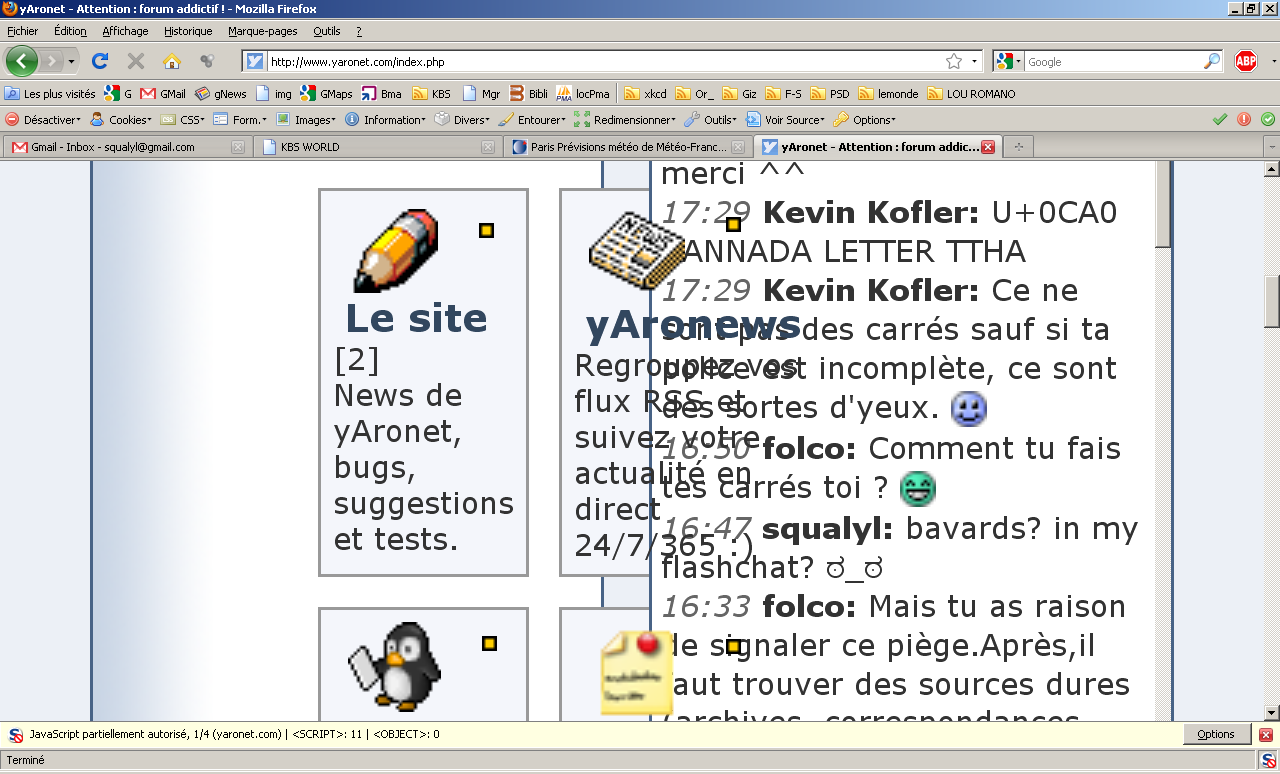Click the Adblock Plus ABP icon
Viewport: 1280px width, 774px height.
(x=1245, y=61)
